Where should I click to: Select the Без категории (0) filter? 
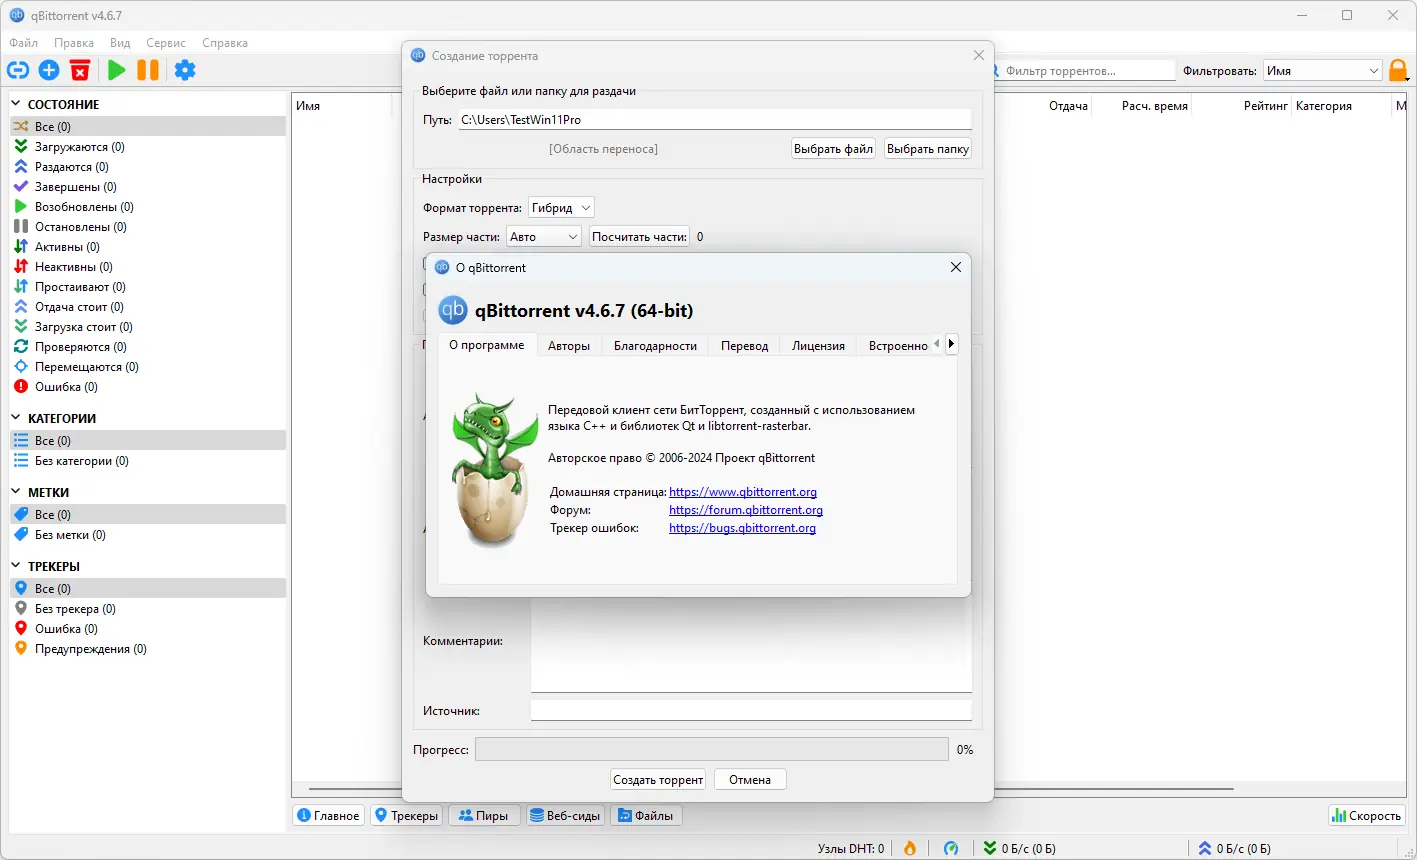click(148, 461)
